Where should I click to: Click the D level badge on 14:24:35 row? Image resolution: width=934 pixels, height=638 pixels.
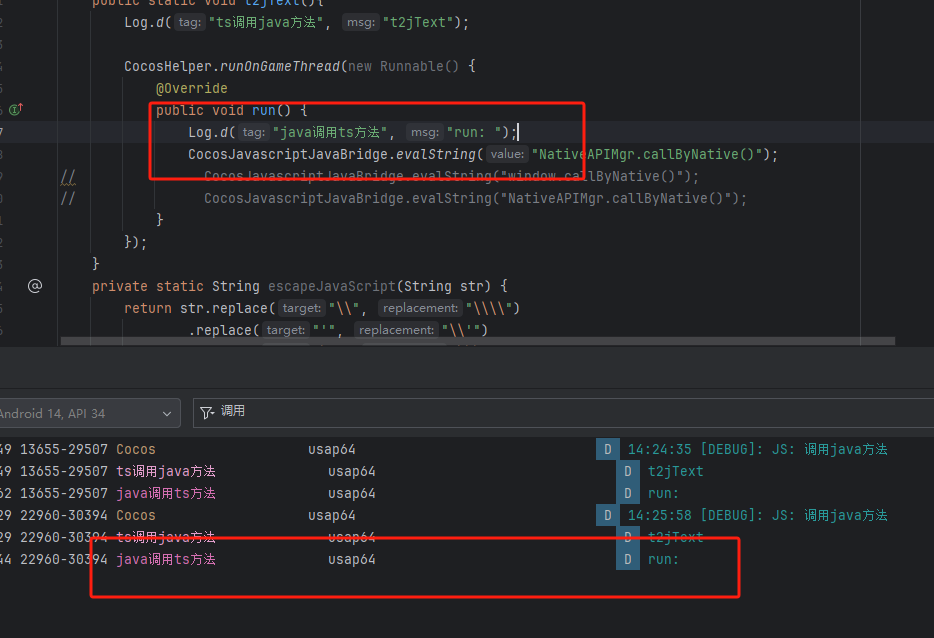click(608, 449)
